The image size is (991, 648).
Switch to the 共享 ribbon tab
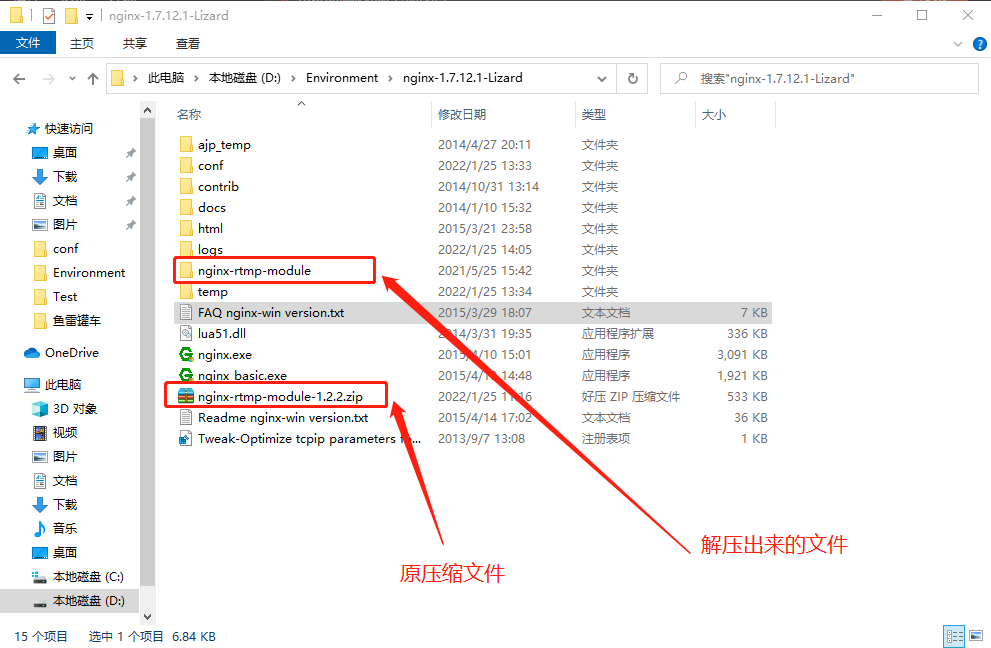pos(135,44)
